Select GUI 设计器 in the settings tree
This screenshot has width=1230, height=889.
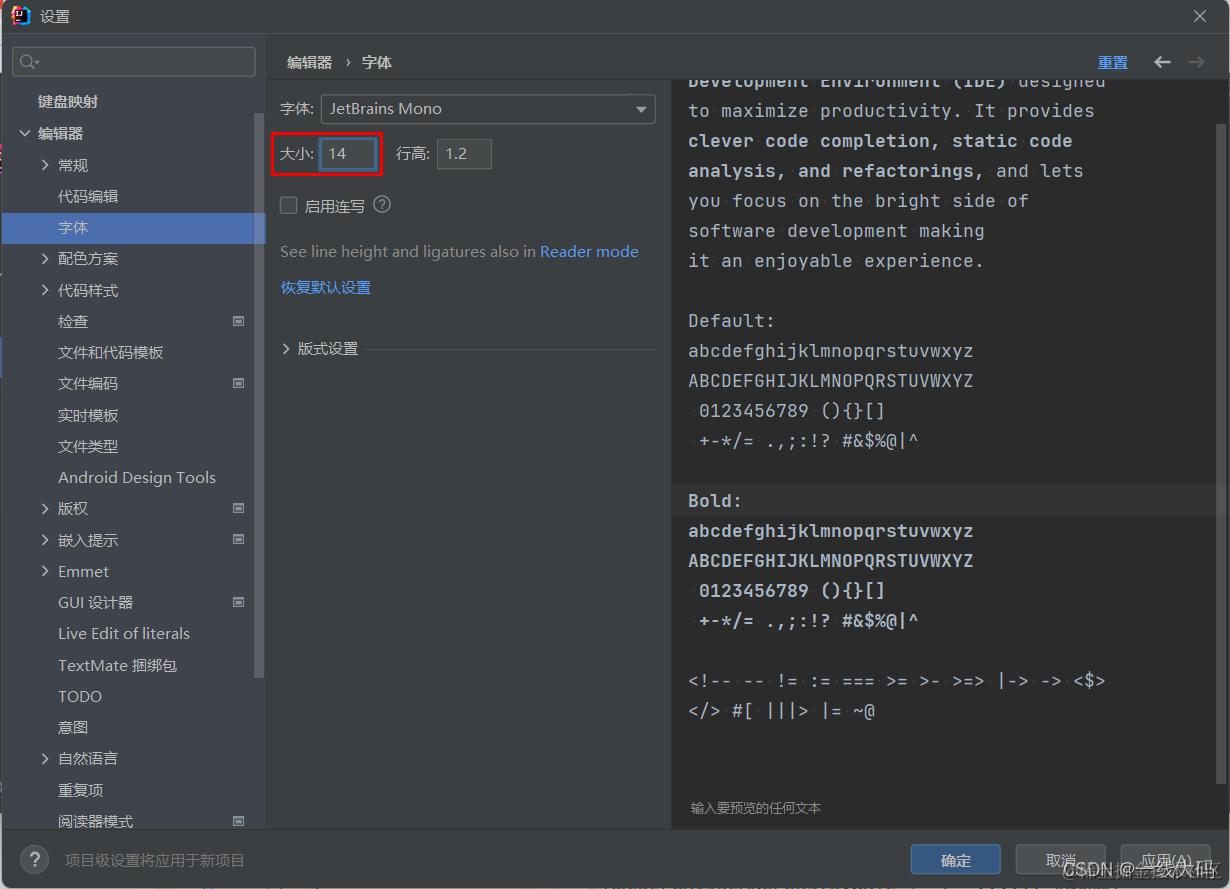tap(95, 602)
